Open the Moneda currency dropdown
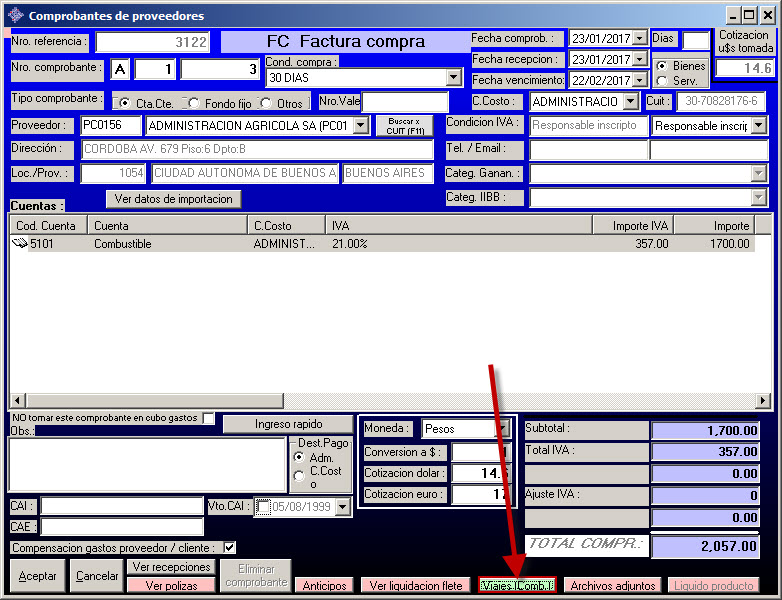This screenshot has height=600, width=782. [503, 429]
